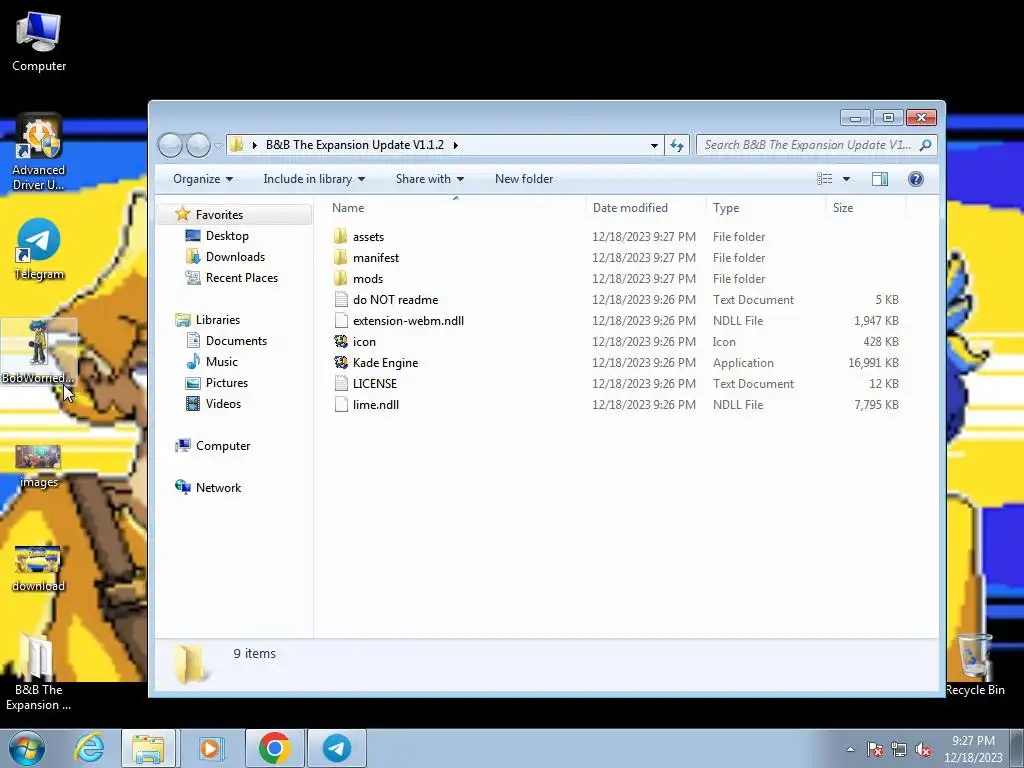
Task: Open Desktop in Favorites
Action: pyautogui.click(x=227, y=236)
